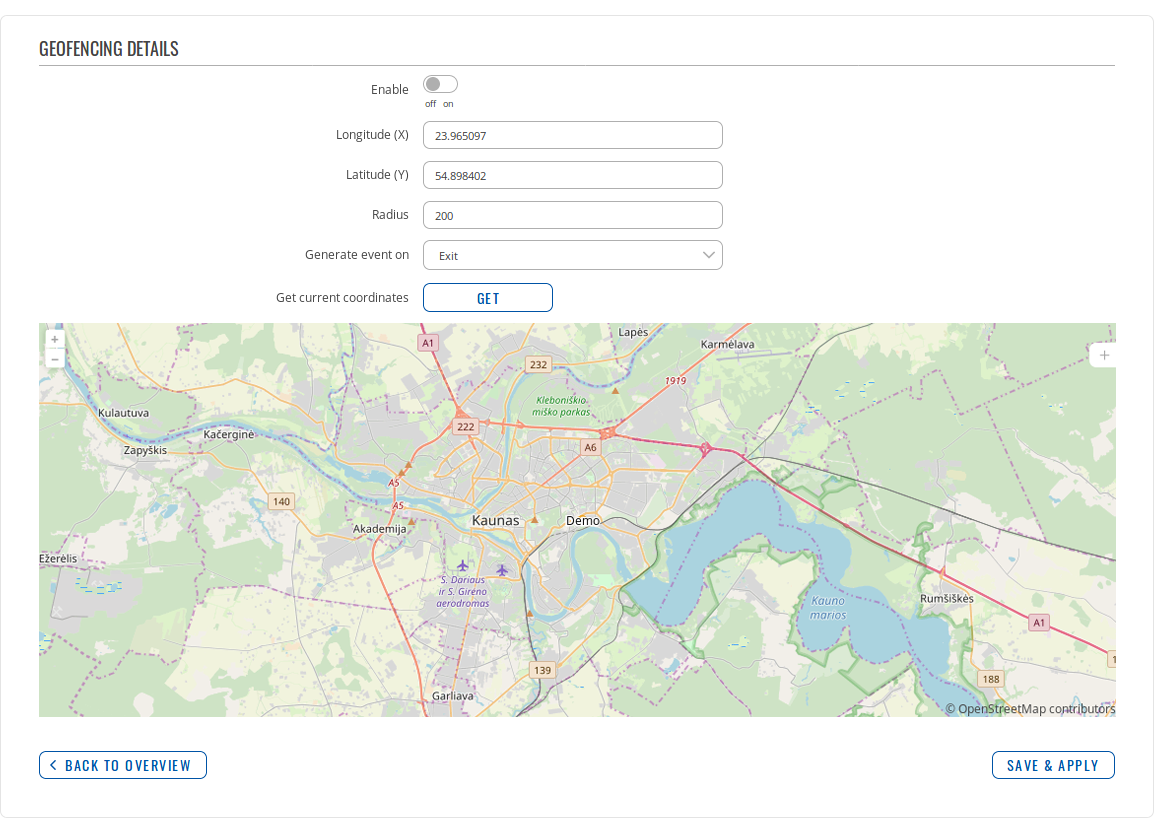Click the A6 road shield on the map
The height and width of the screenshot is (833, 1154).
[x=590, y=447]
